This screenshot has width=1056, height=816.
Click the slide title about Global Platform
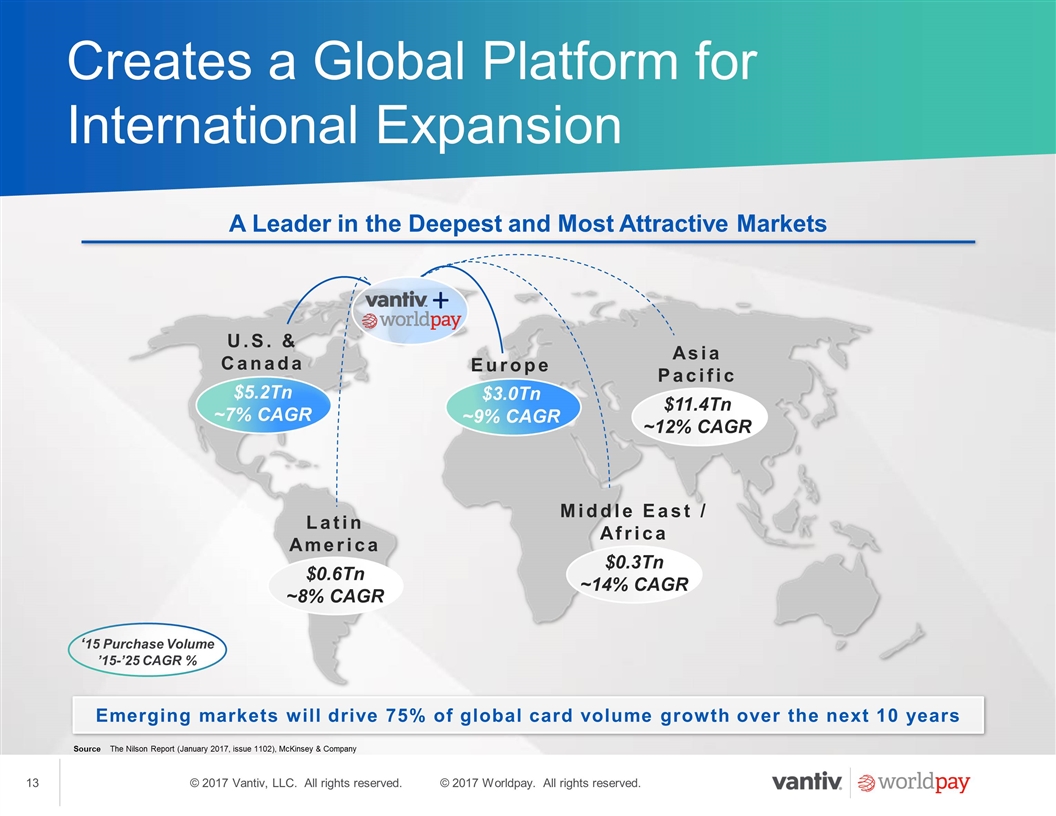click(x=410, y=95)
